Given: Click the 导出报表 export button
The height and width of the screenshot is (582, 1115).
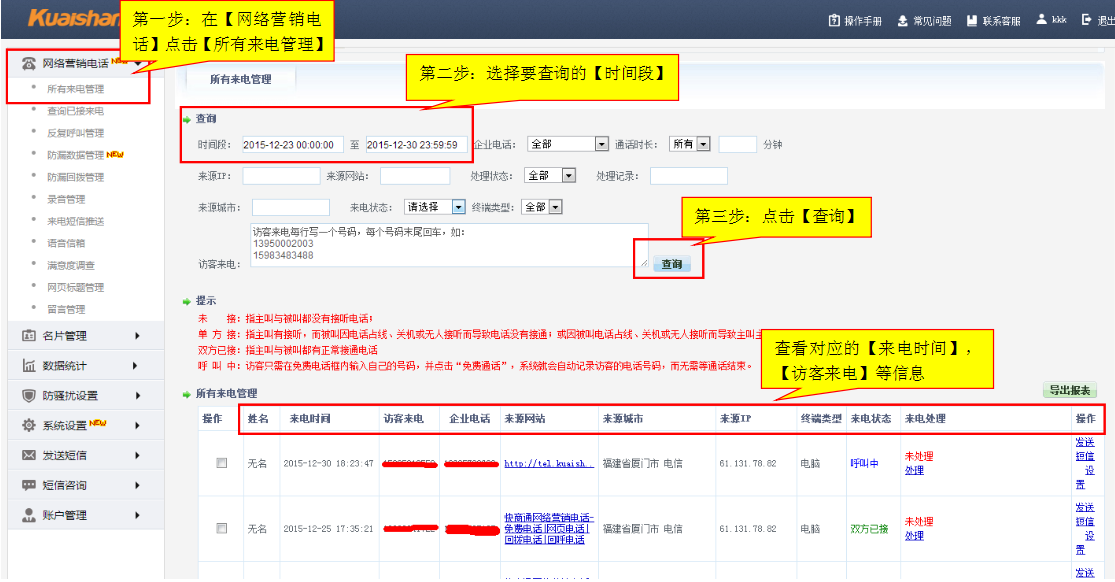Looking at the screenshot, I should (1070, 391).
